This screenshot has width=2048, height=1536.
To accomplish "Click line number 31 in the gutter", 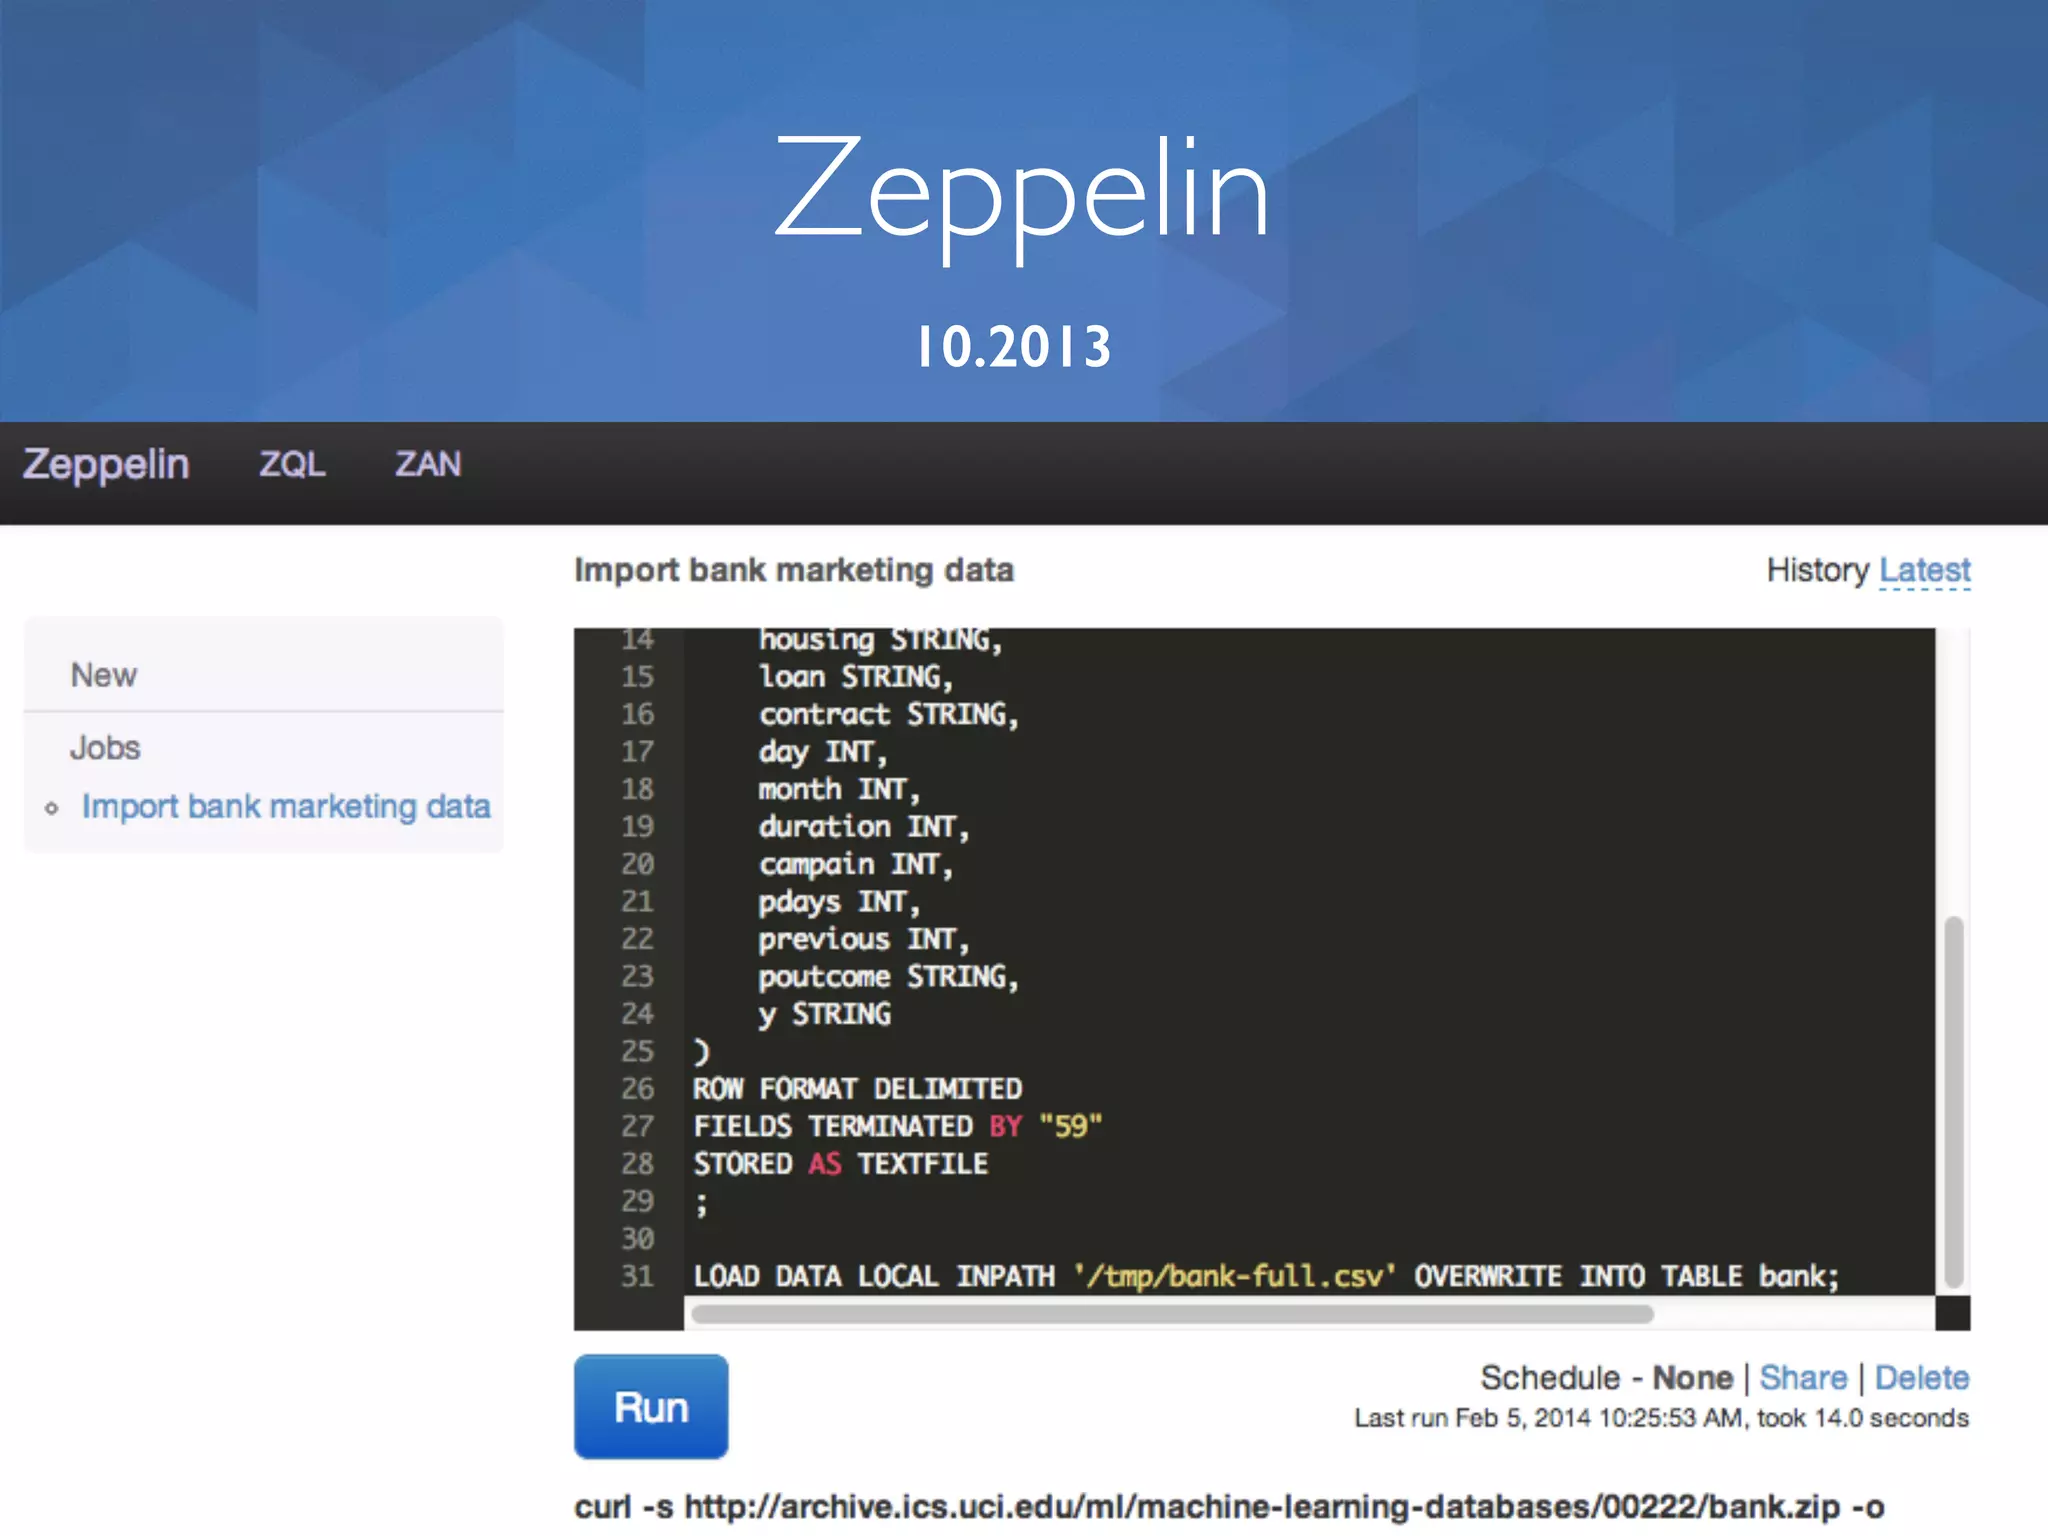I will point(637,1276).
